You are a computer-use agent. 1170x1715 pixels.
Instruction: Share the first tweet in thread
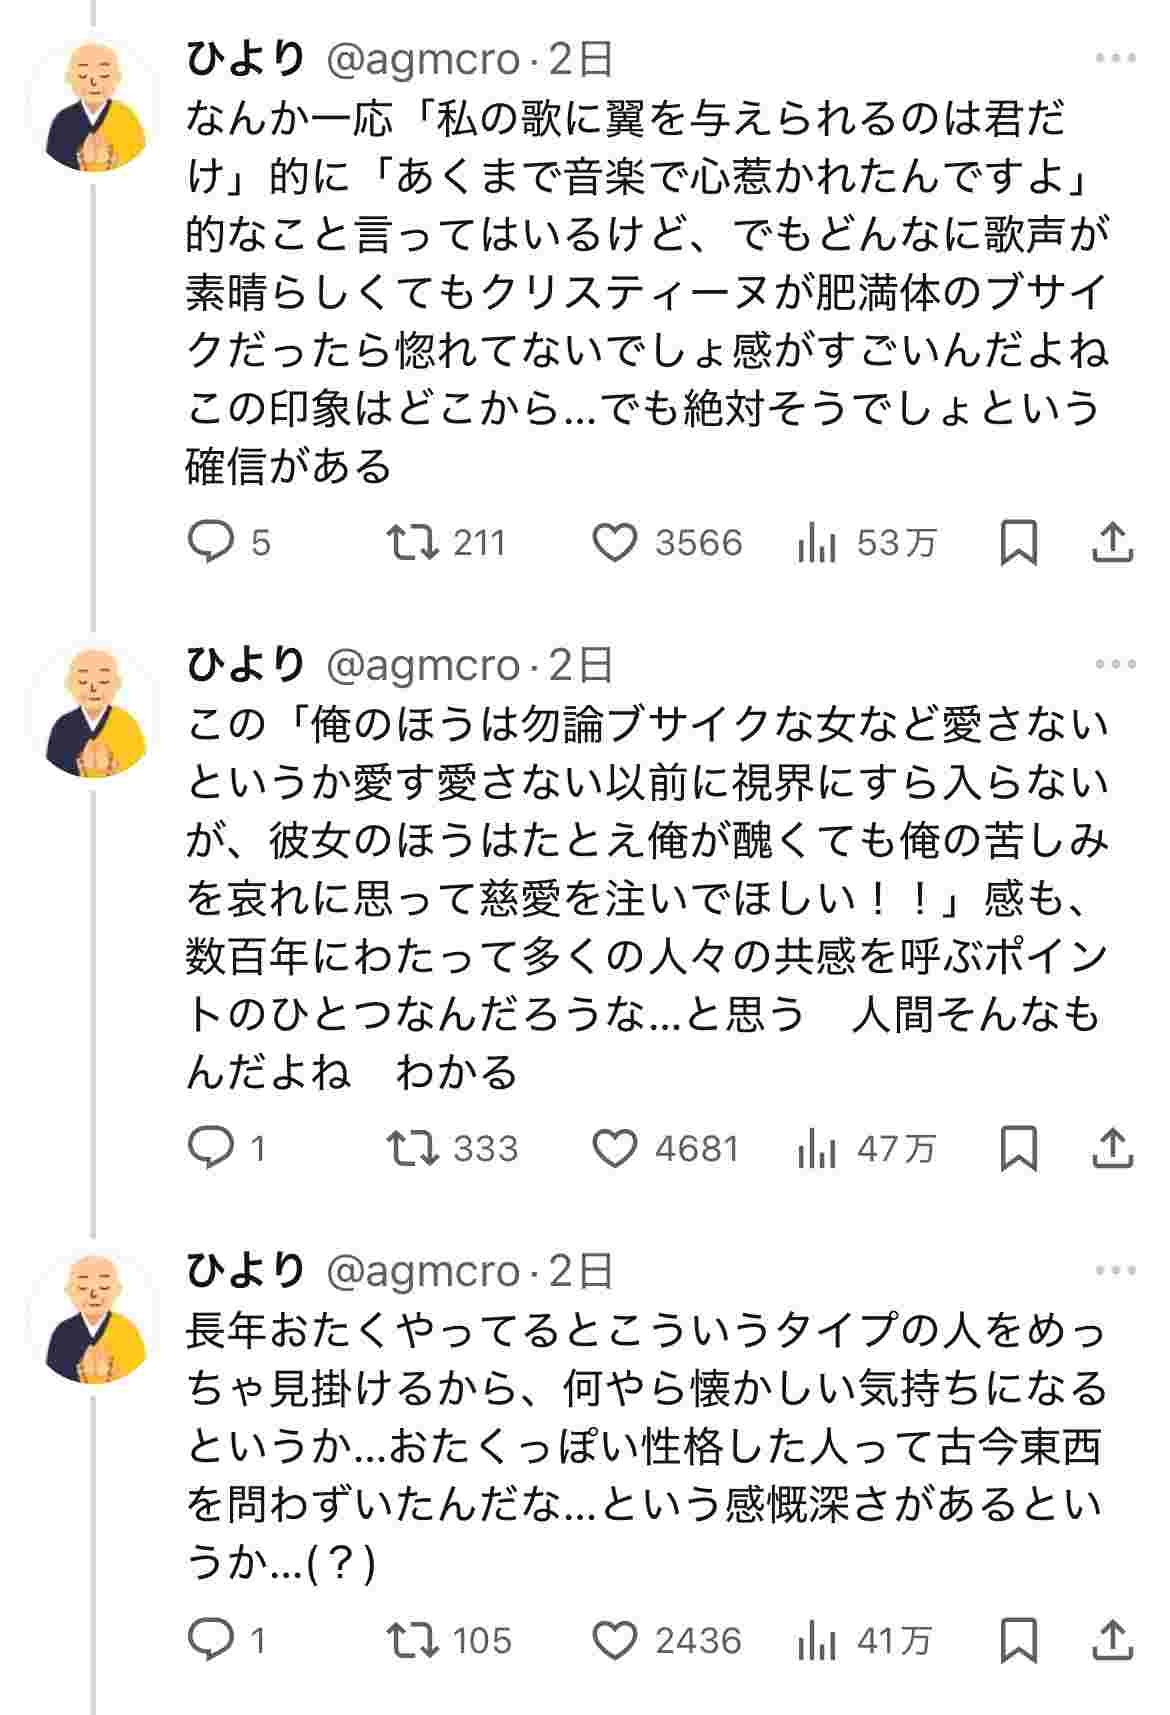(1111, 542)
